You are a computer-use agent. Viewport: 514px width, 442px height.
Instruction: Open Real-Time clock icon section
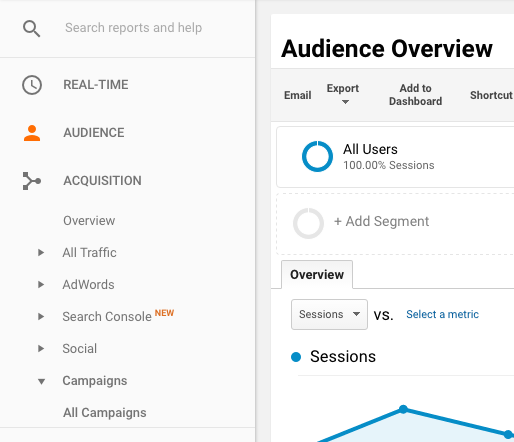coord(32,85)
